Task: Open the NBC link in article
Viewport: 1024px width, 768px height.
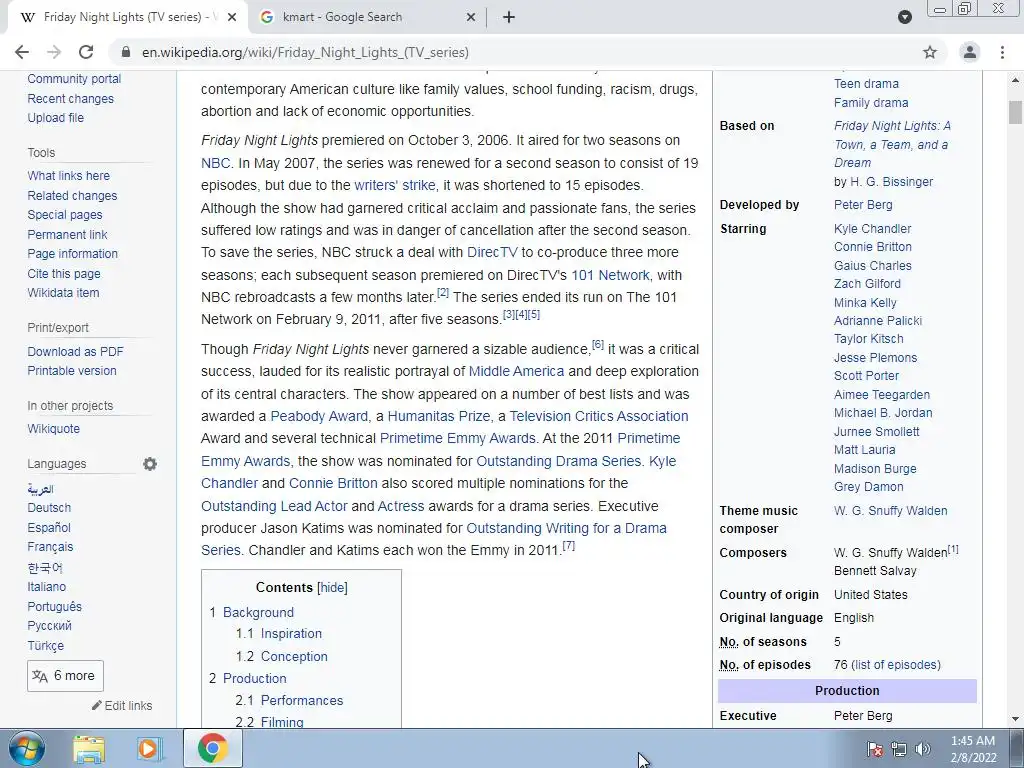Action: (216, 163)
